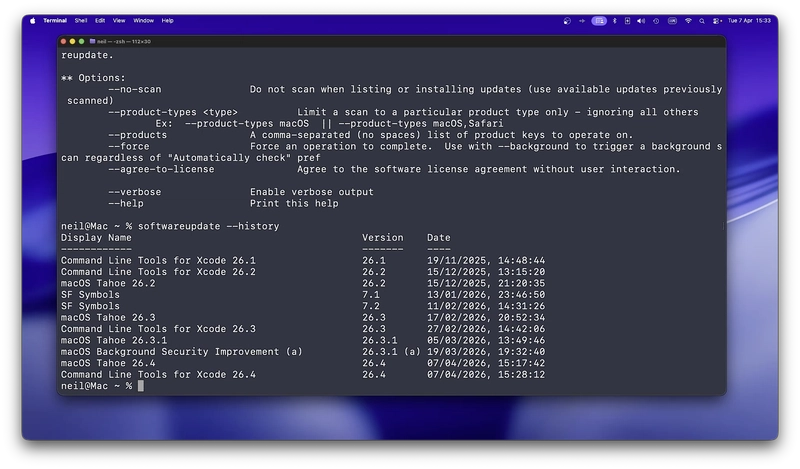Open the Window menu

(x=143, y=21)
